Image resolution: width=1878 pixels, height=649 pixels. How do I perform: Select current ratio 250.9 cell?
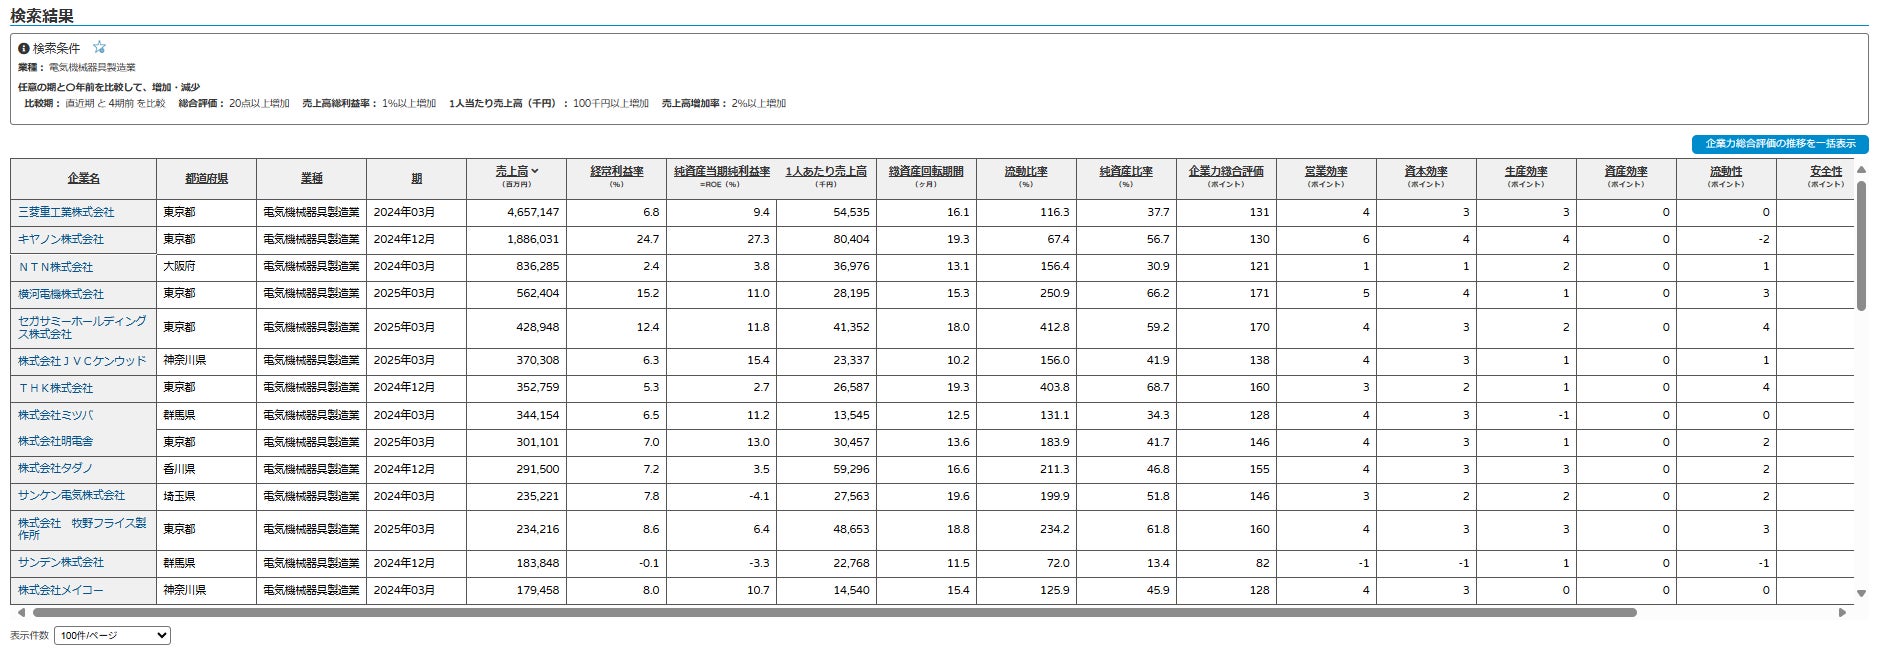click(x=1026, y=293)
